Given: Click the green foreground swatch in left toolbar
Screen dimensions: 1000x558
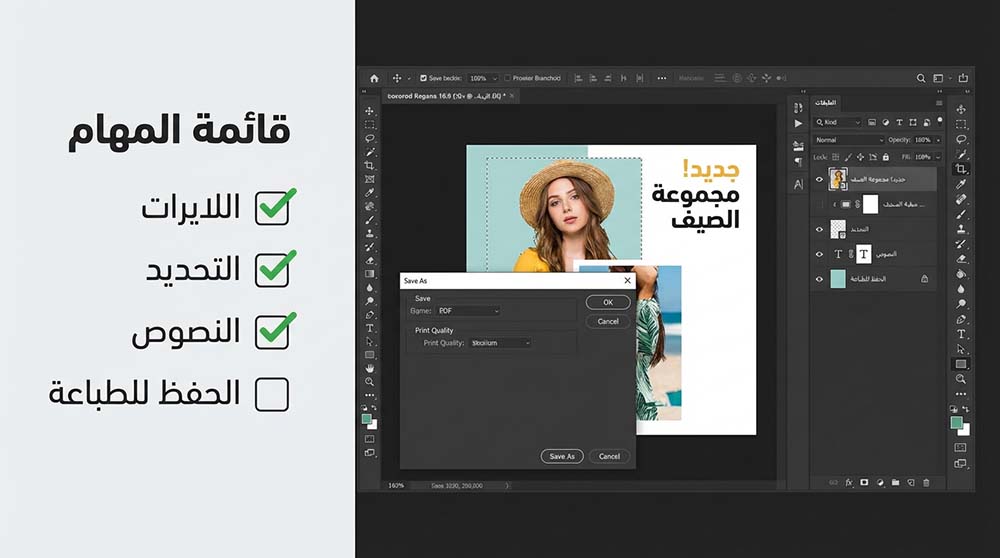Looking at the screenshot, I should pos(366,419).
